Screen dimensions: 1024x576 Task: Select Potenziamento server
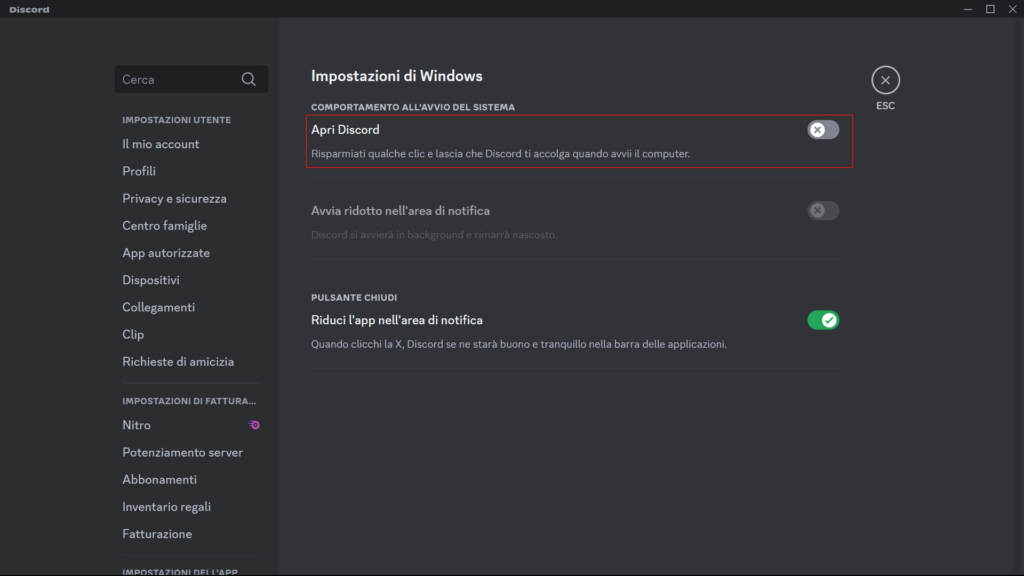coord(182,453)
